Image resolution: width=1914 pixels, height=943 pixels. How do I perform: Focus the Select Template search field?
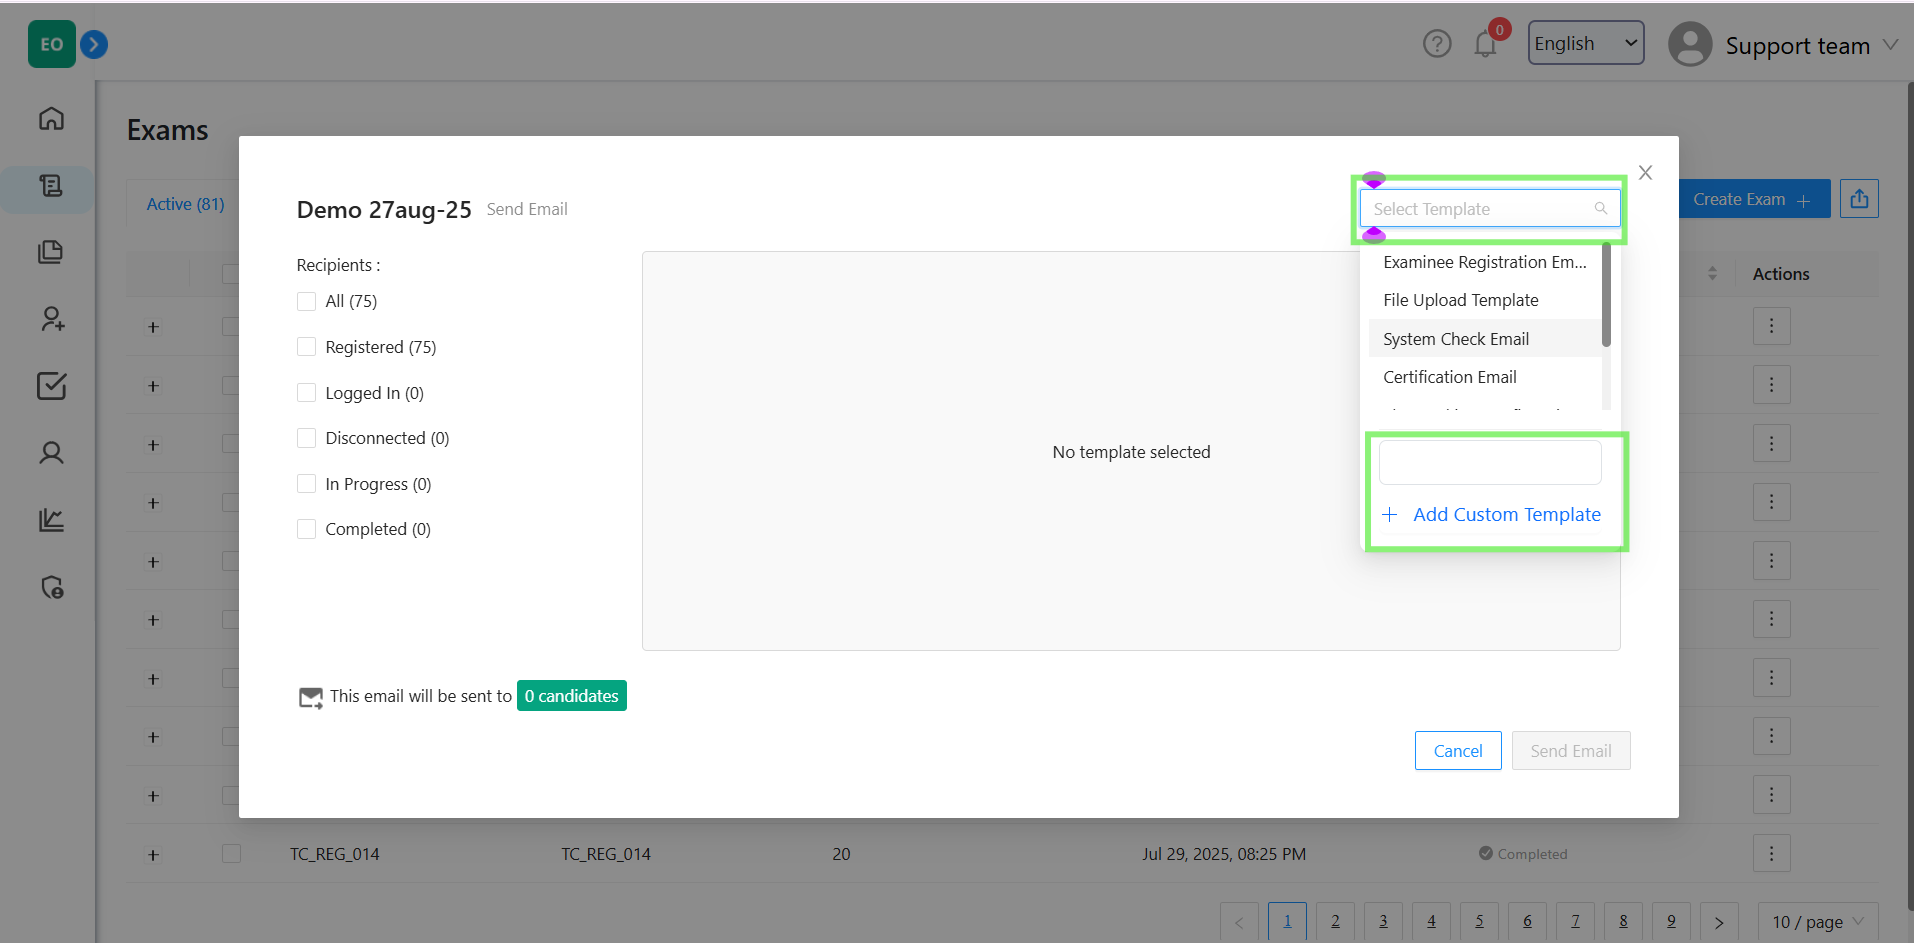point(1480,209)
